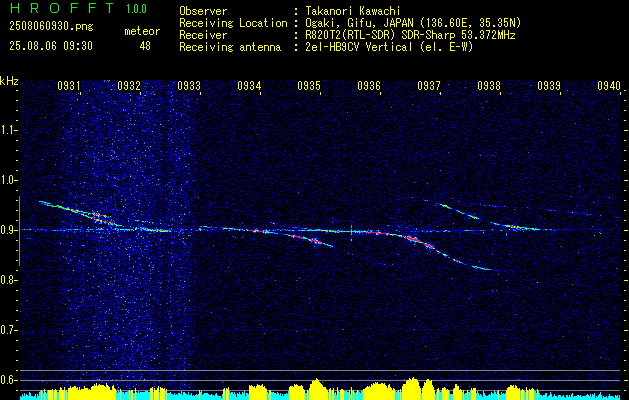Click the 0932 time marker
The height and width of the screenshot is (400, 629).
click(x=129, y=85)
